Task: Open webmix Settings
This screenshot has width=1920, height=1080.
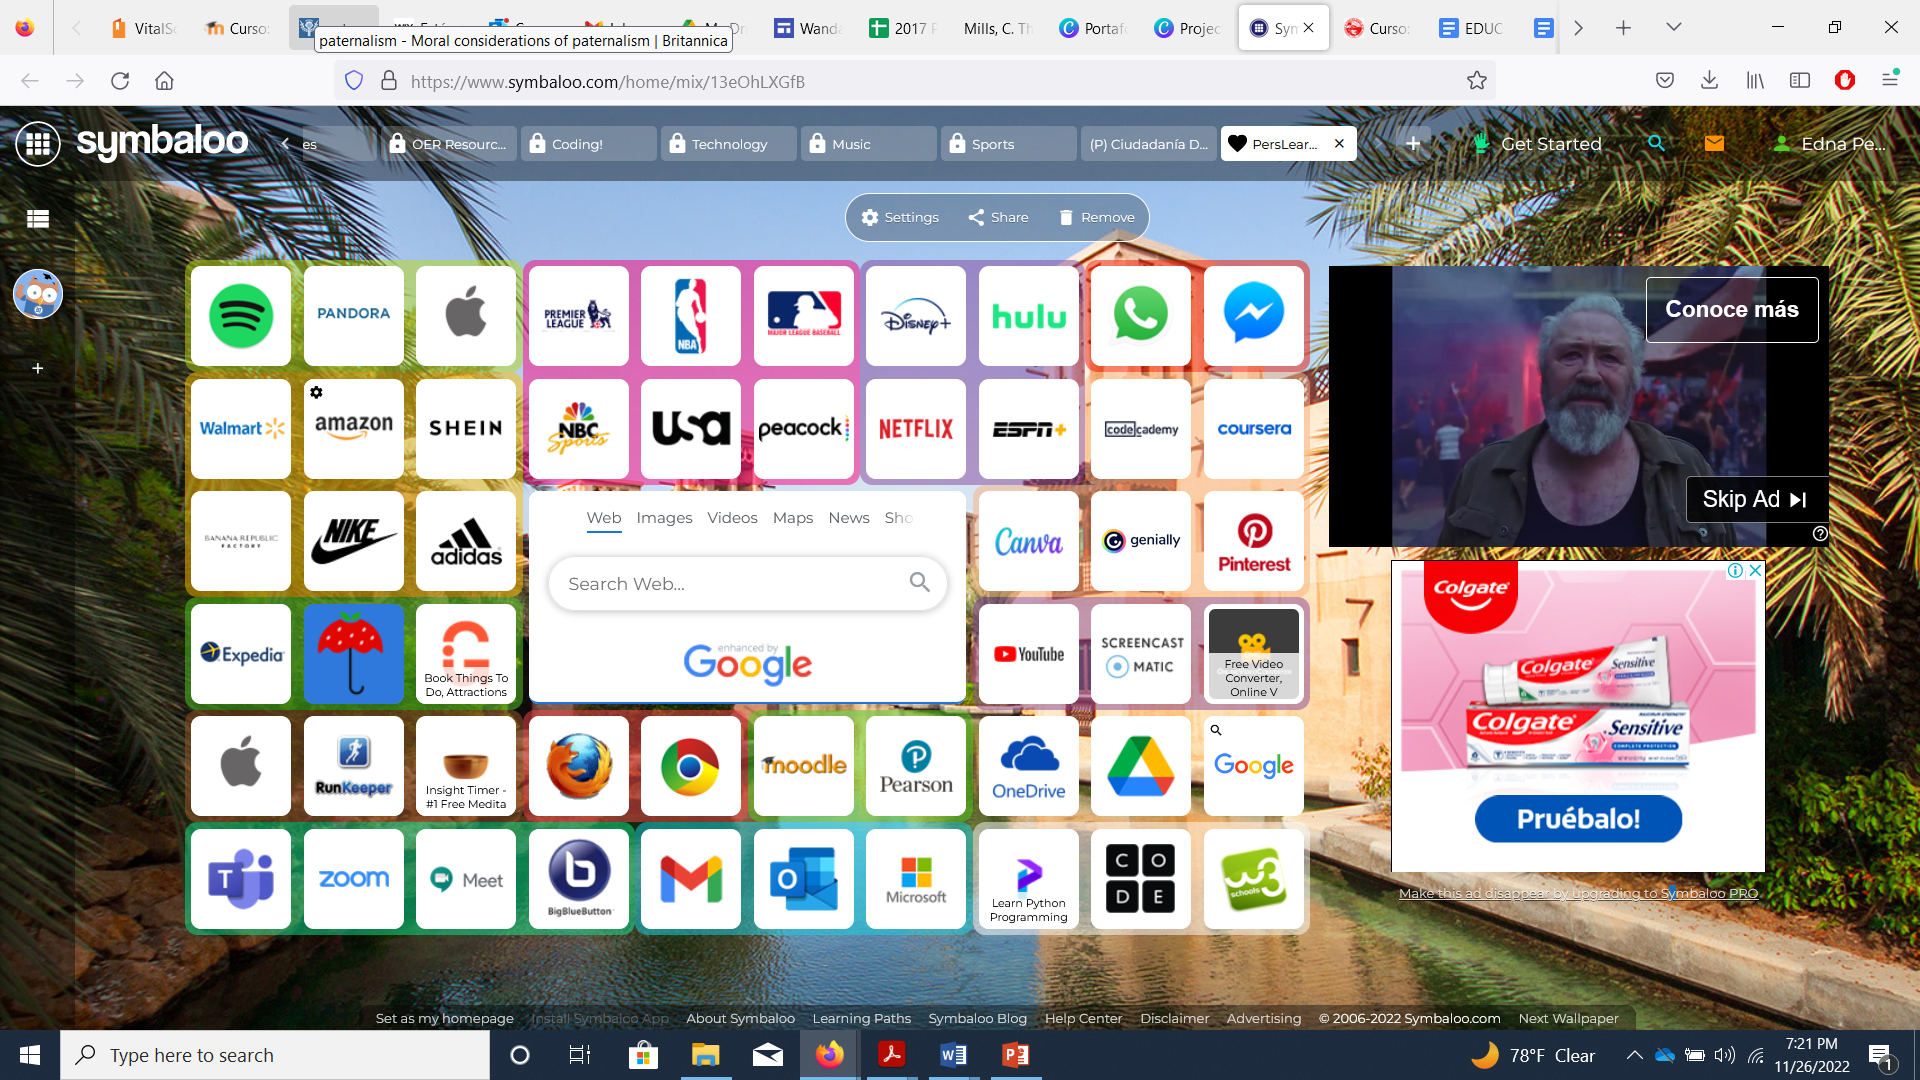Action: tap(900, 217)
